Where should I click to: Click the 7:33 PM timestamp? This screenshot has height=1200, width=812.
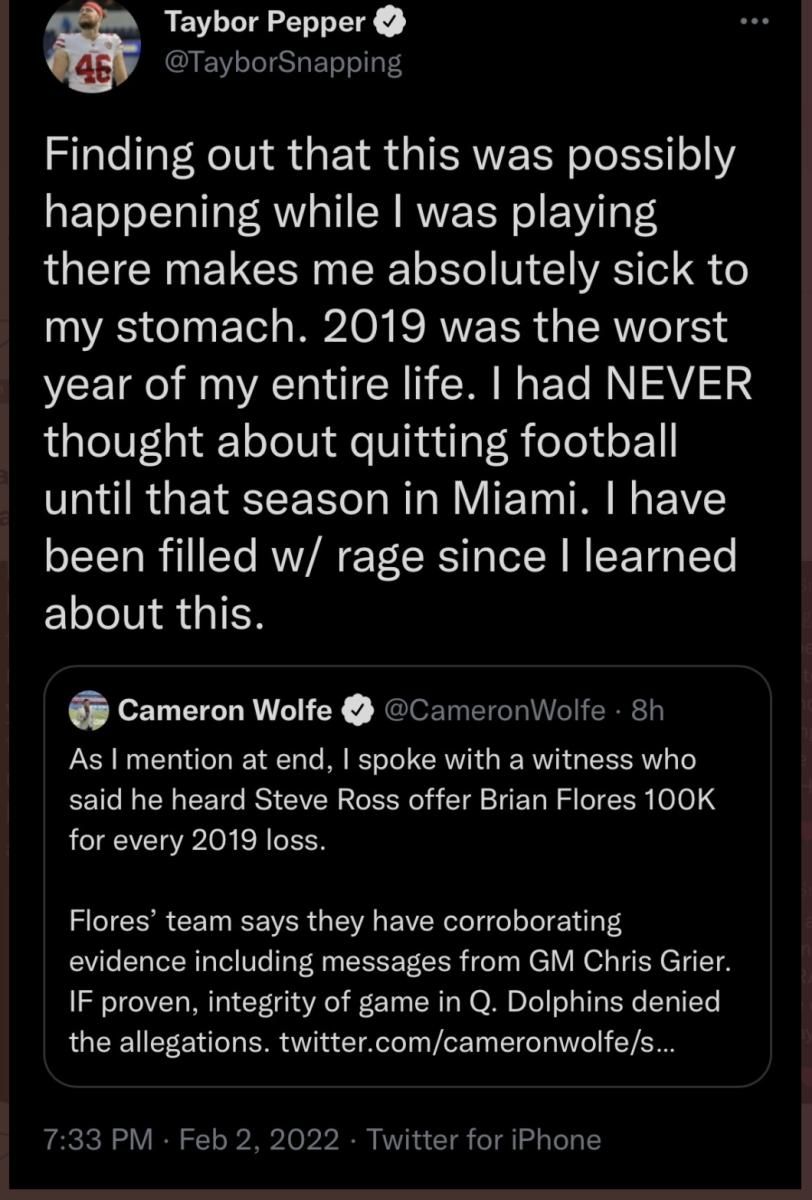pyautogui.click(x=98, y=1139)
